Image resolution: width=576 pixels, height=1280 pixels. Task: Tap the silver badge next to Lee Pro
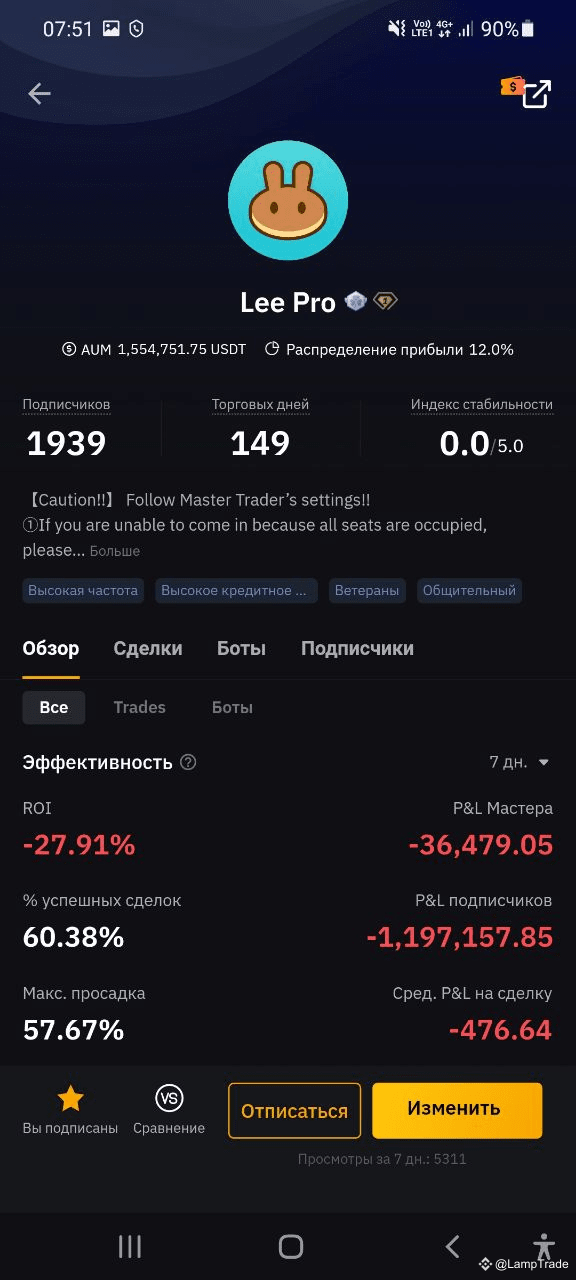[x=356, y=301]
